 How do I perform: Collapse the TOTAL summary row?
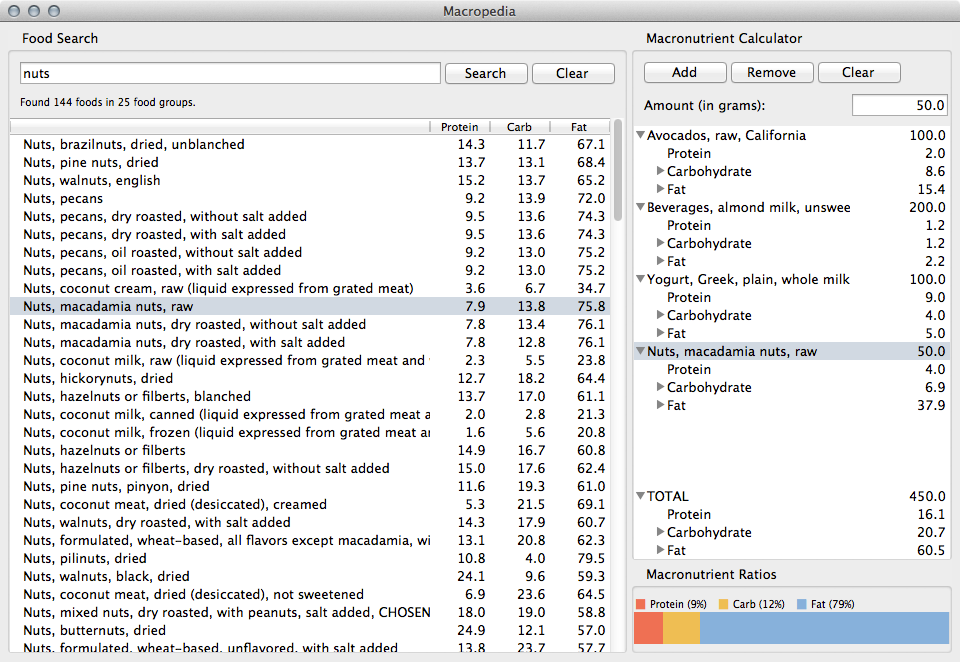click(x=640, y=496)
